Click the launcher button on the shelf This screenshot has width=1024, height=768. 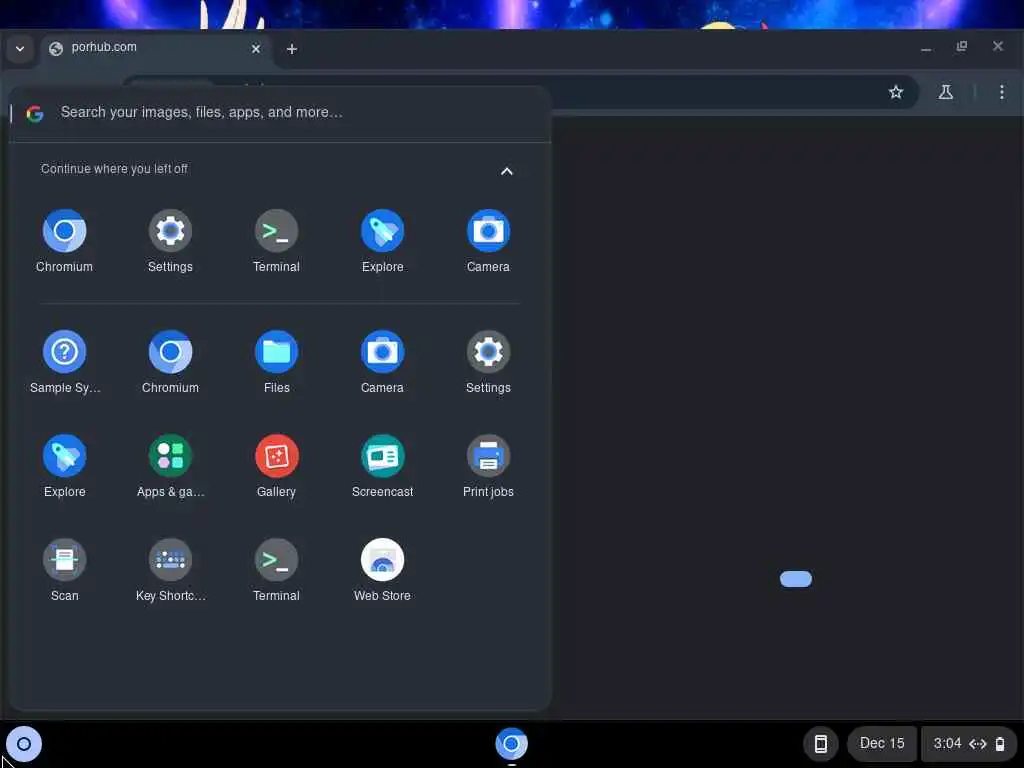(x=24, y=744)
